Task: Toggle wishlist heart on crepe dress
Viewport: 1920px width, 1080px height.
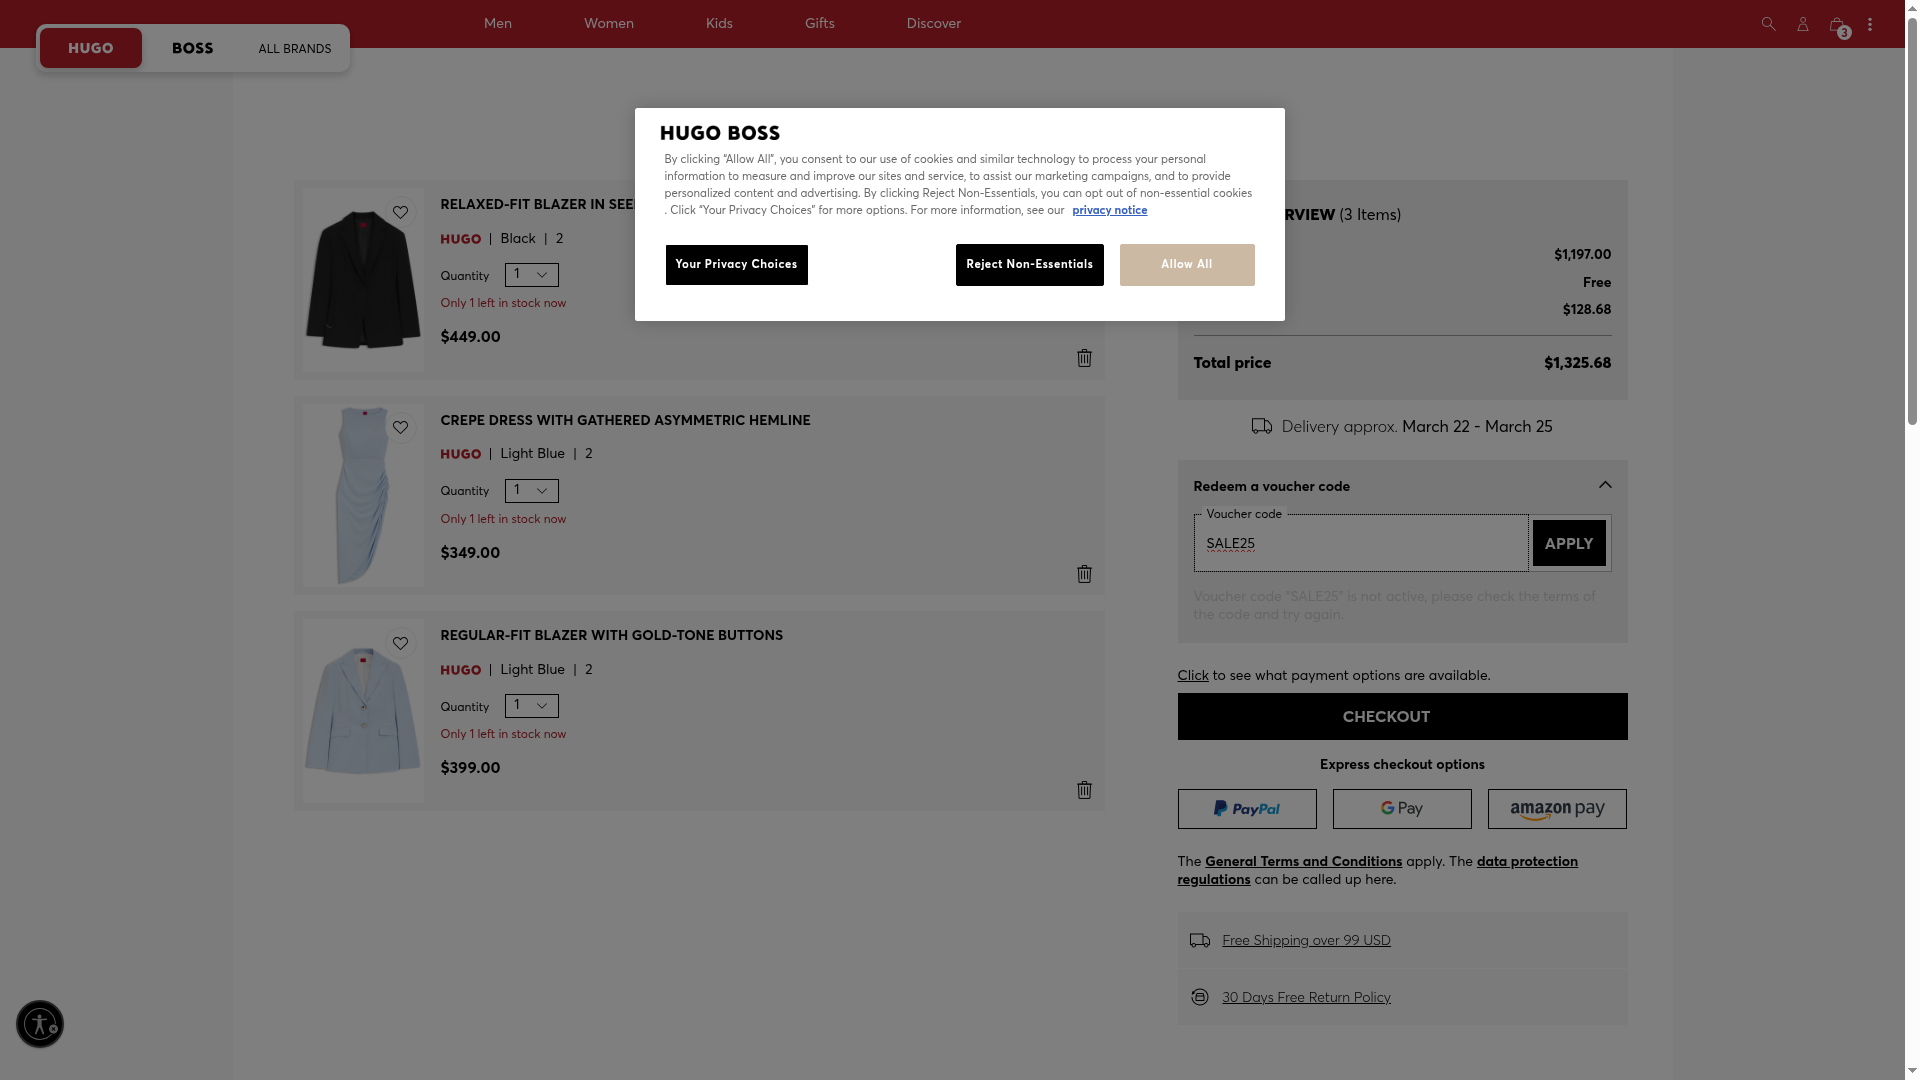Action: click(400, 428)
